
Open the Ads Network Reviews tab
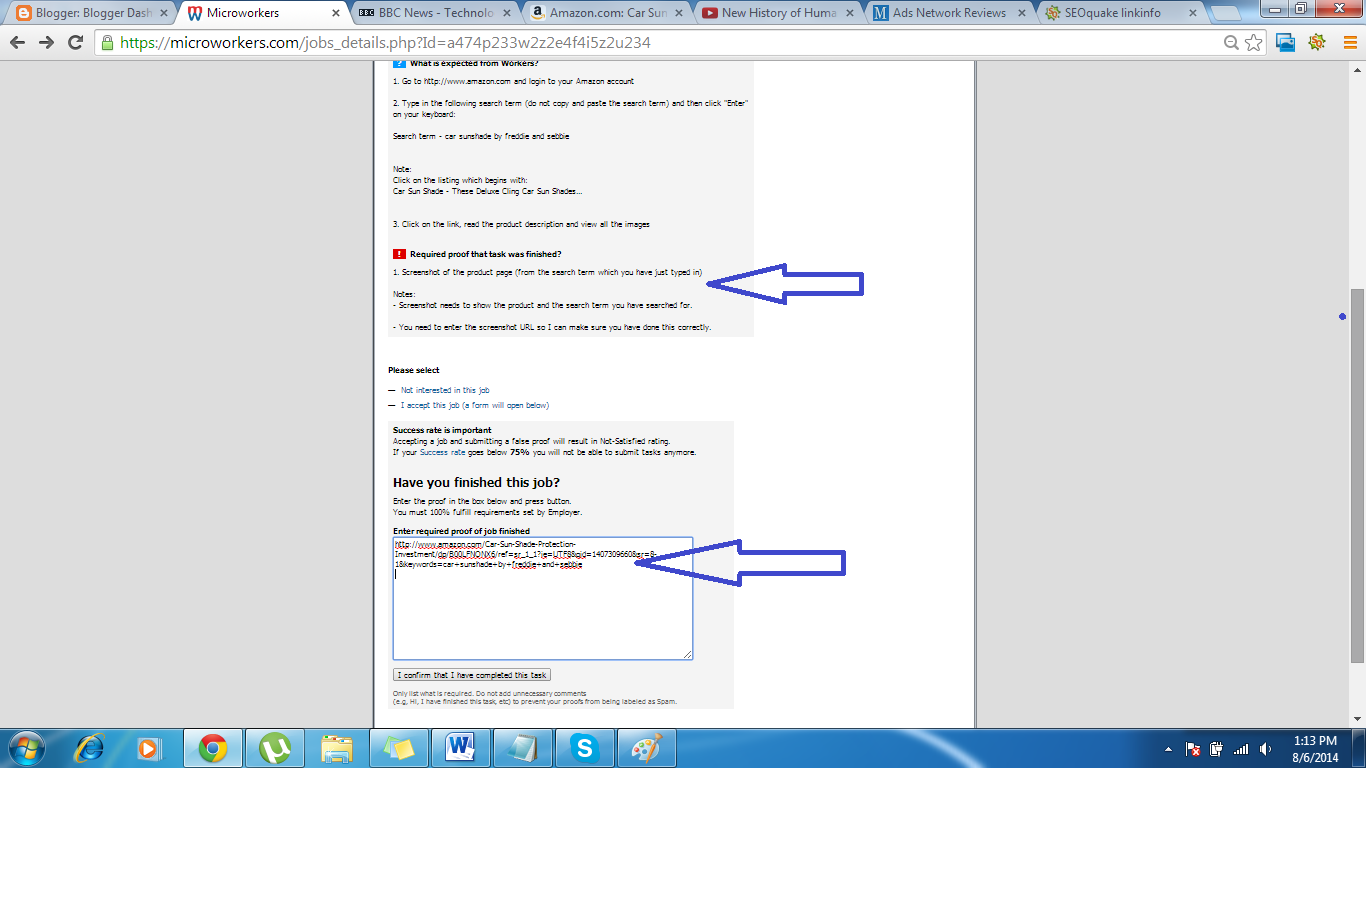pos(950,13)
